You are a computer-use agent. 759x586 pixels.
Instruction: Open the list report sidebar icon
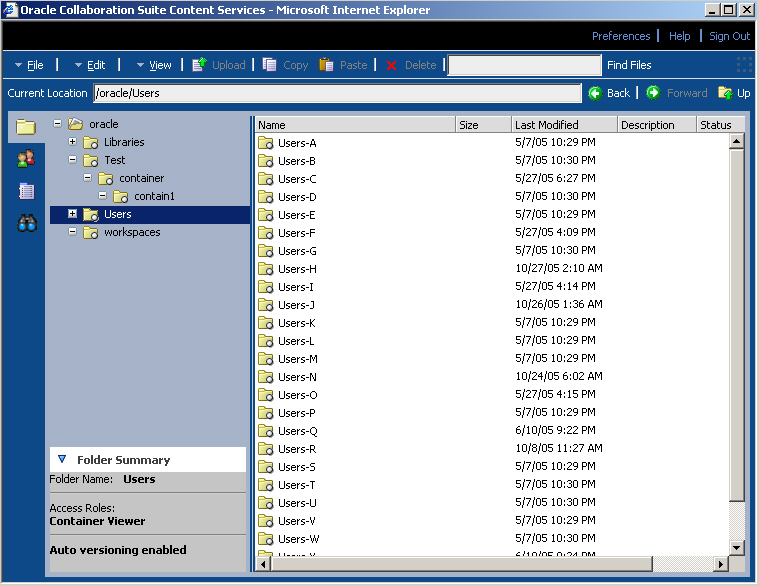coord(26,191)
